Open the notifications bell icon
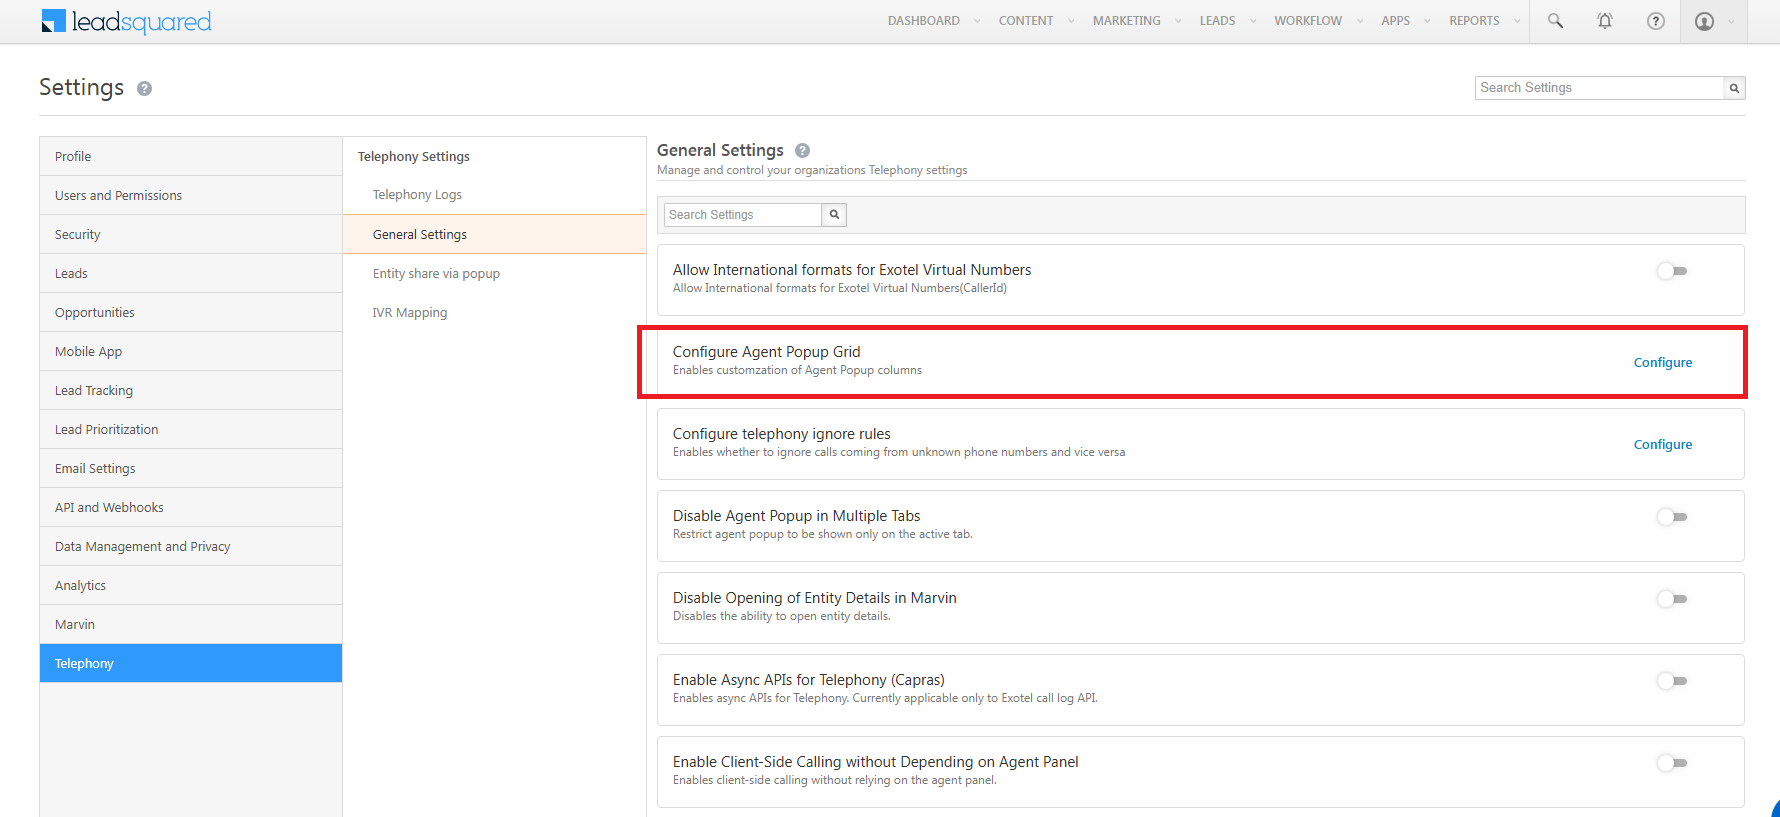 click(x=1605, y=21)
